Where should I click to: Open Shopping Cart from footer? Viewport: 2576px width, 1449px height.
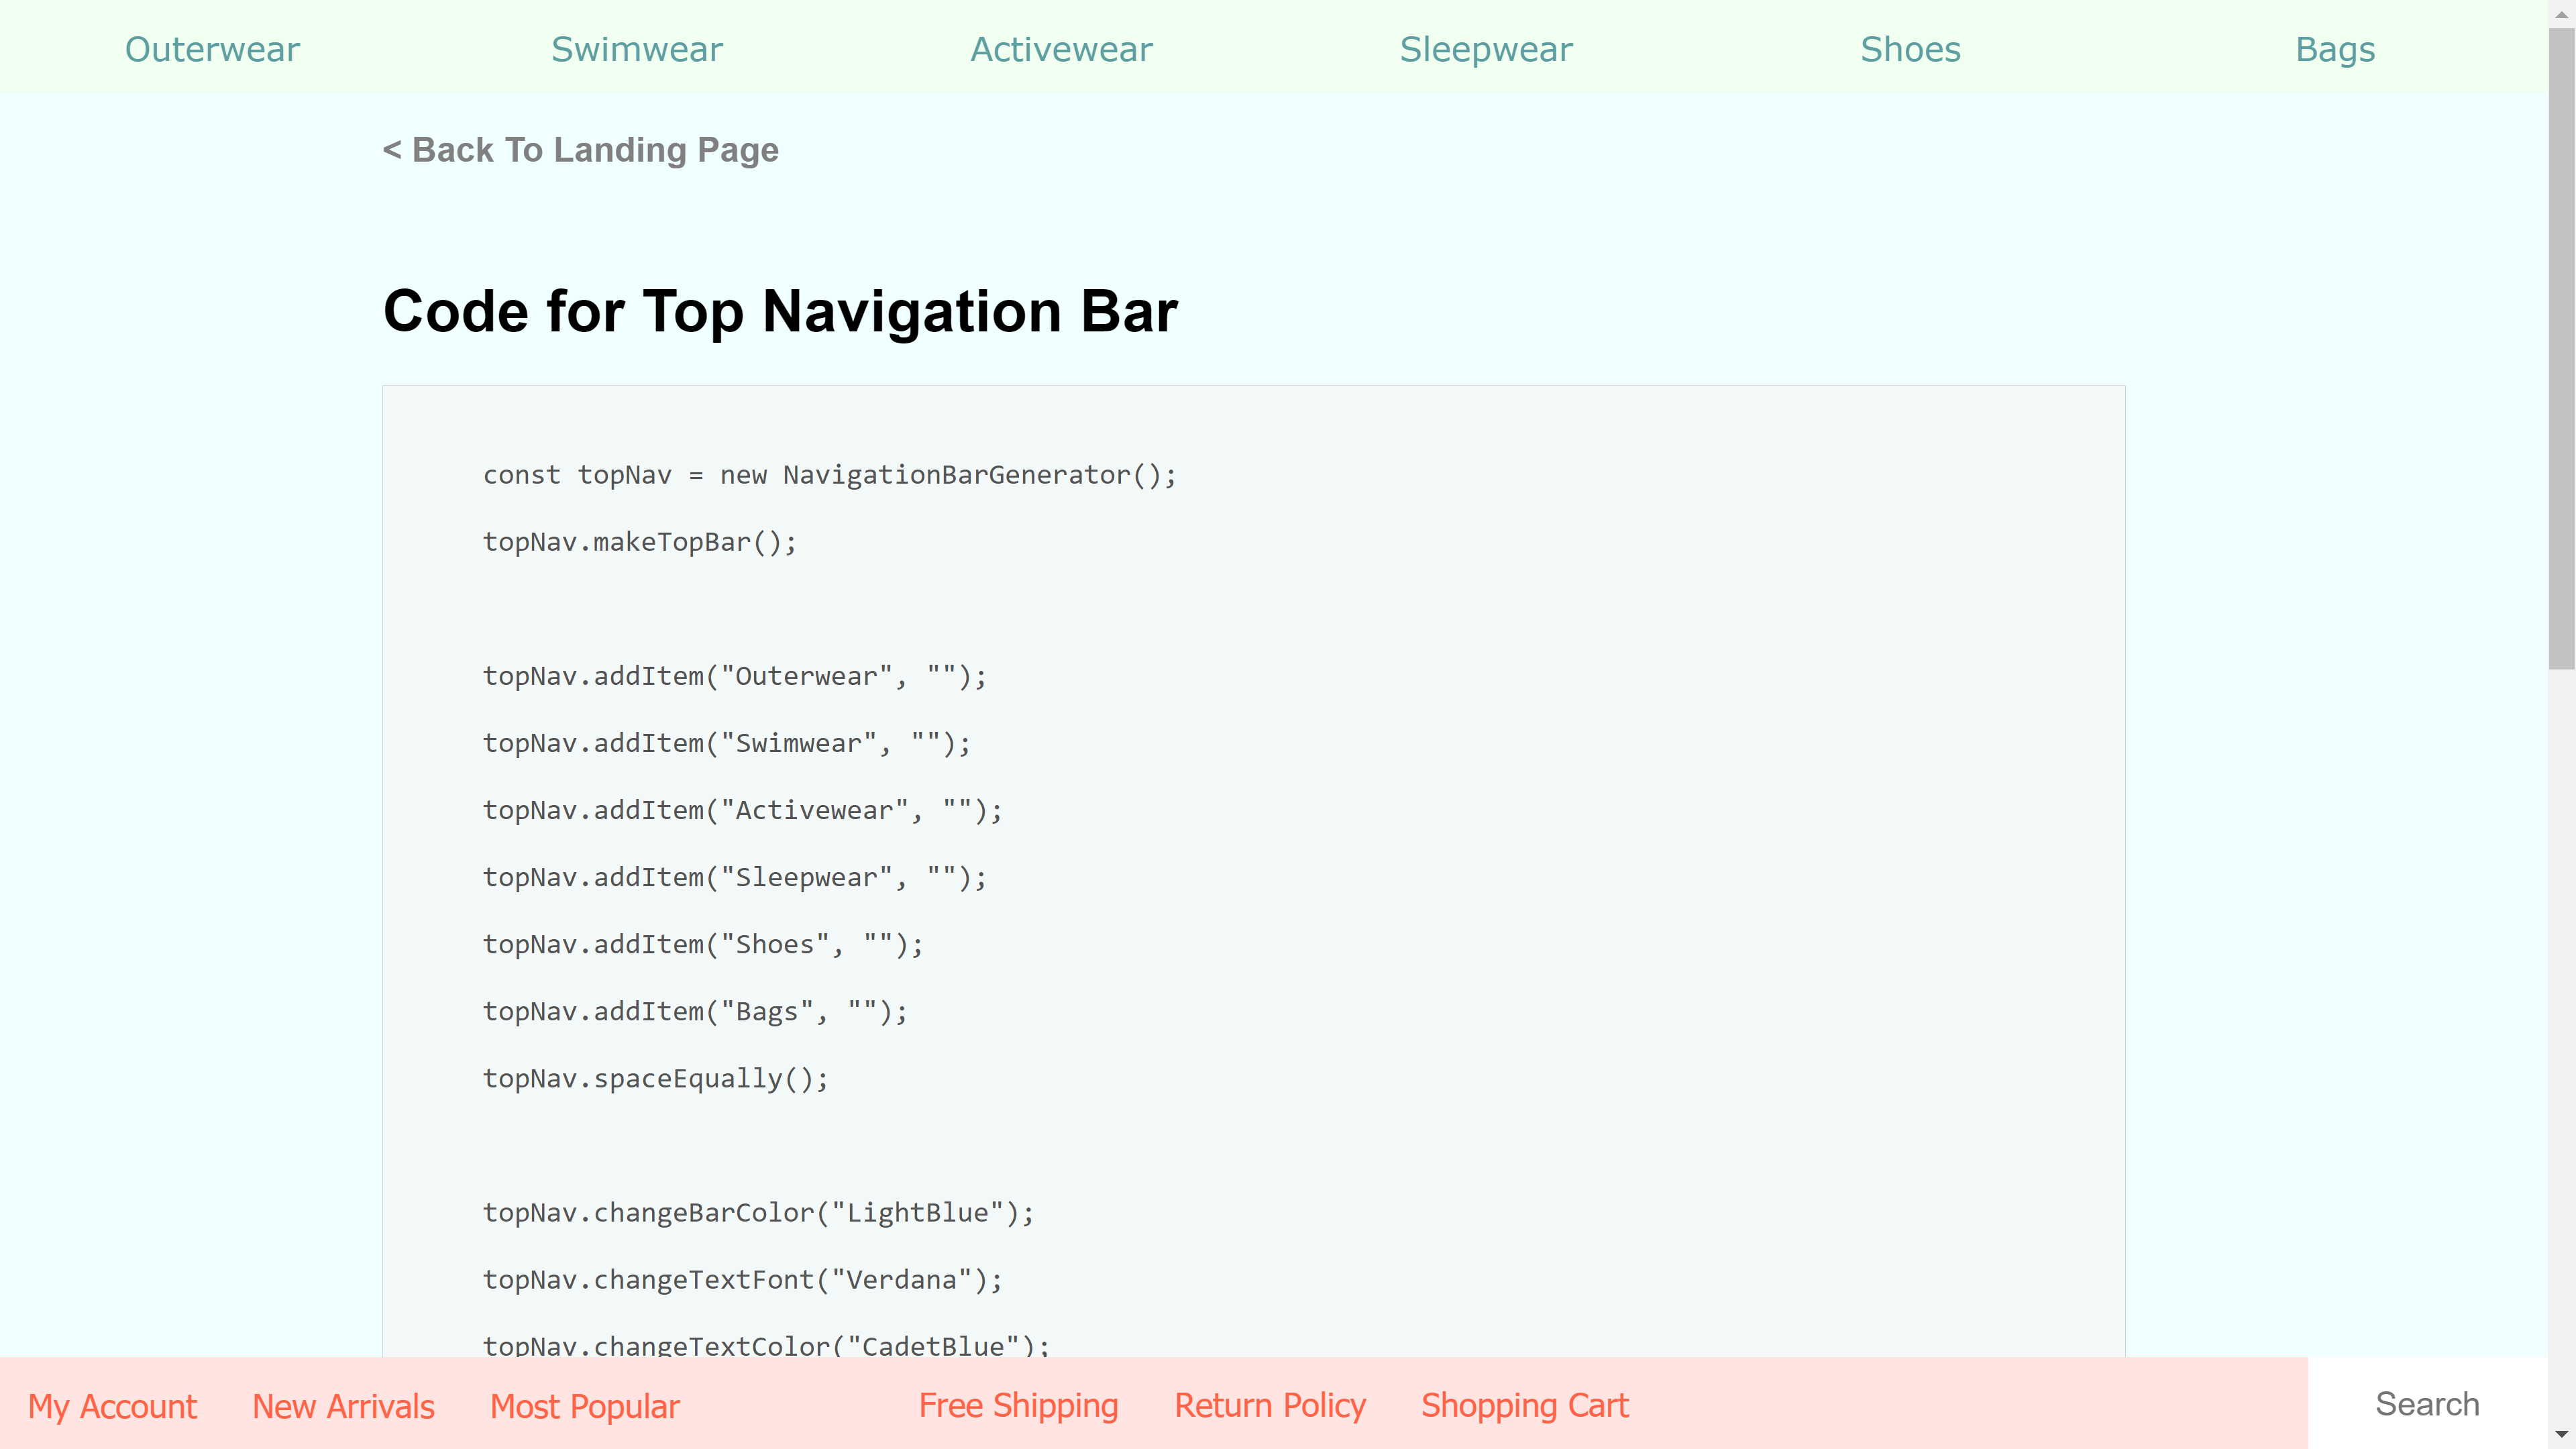tap(1523, 1405)
